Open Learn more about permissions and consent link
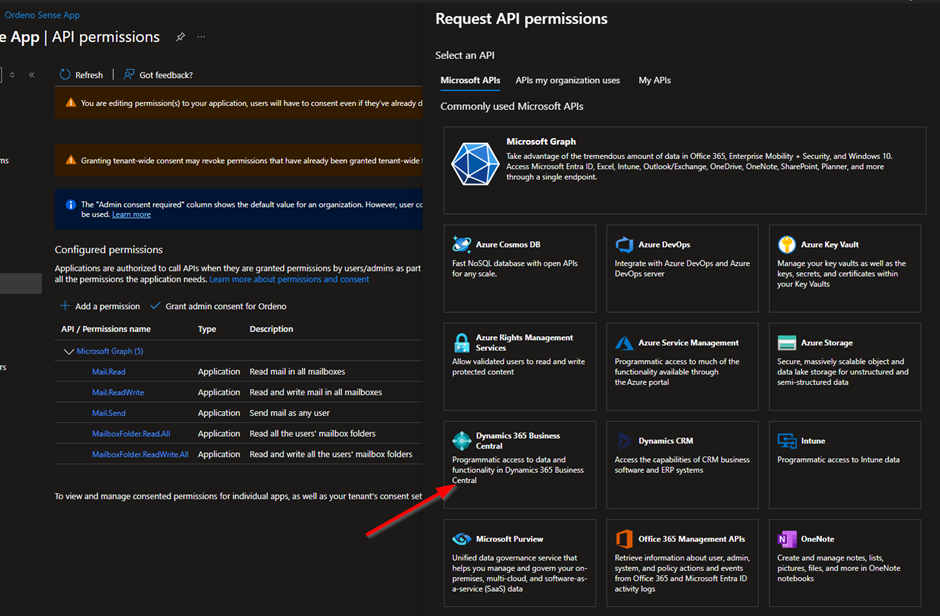The height and width of the screenshot is (616, 940). point(289,279)
